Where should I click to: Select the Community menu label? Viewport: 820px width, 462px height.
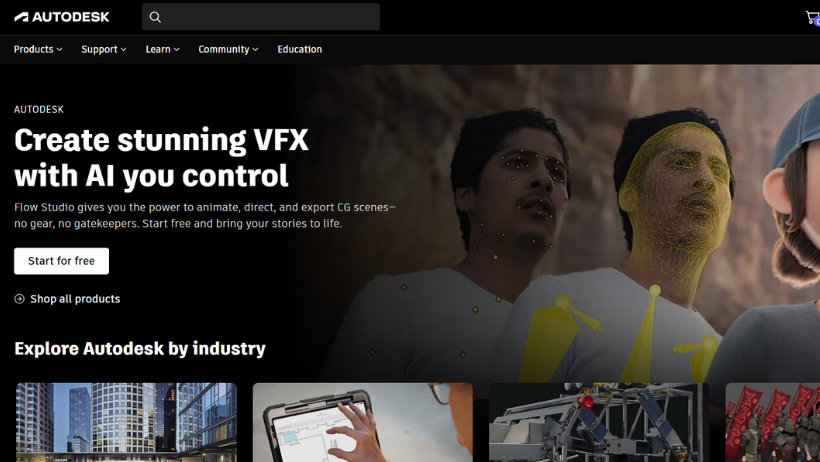(224, 49)
